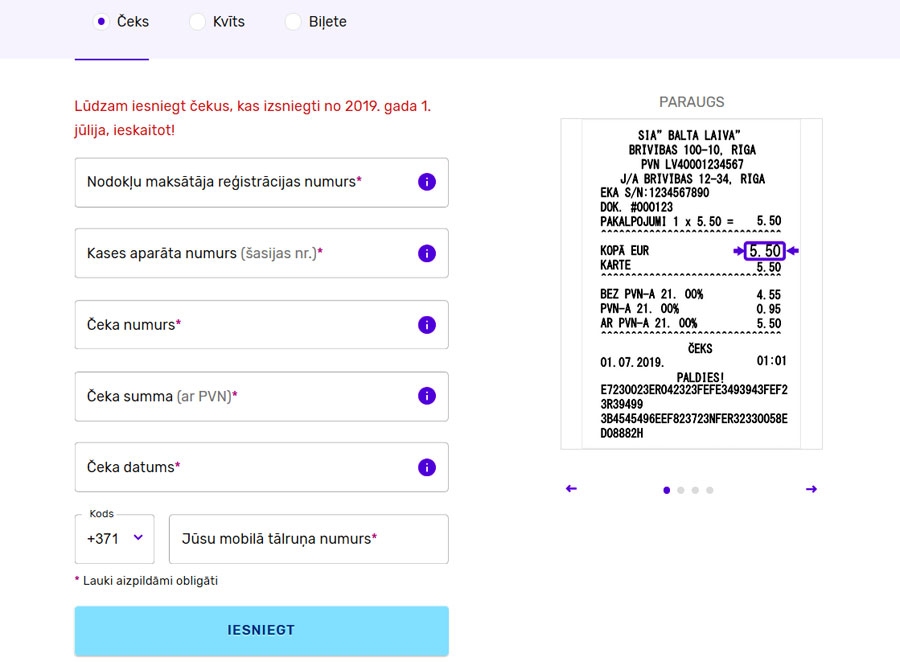Image resolution: width=900 pixels, height=662 pixels.
Task: Focus the Nodokļu maksātāja reģistrācijas numurs field
Action: point(240,182)
